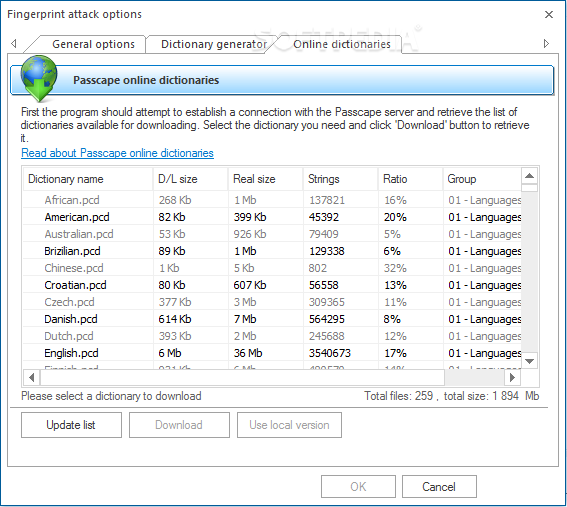The image size is (567, 507).
Task: Select Czech.pcd dictionary row
Action: [x=272, y=302]
